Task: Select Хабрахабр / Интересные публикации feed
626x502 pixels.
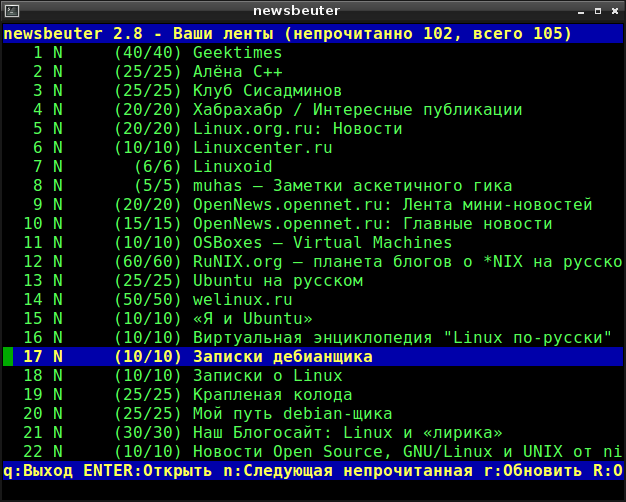Action: point(313,110)
